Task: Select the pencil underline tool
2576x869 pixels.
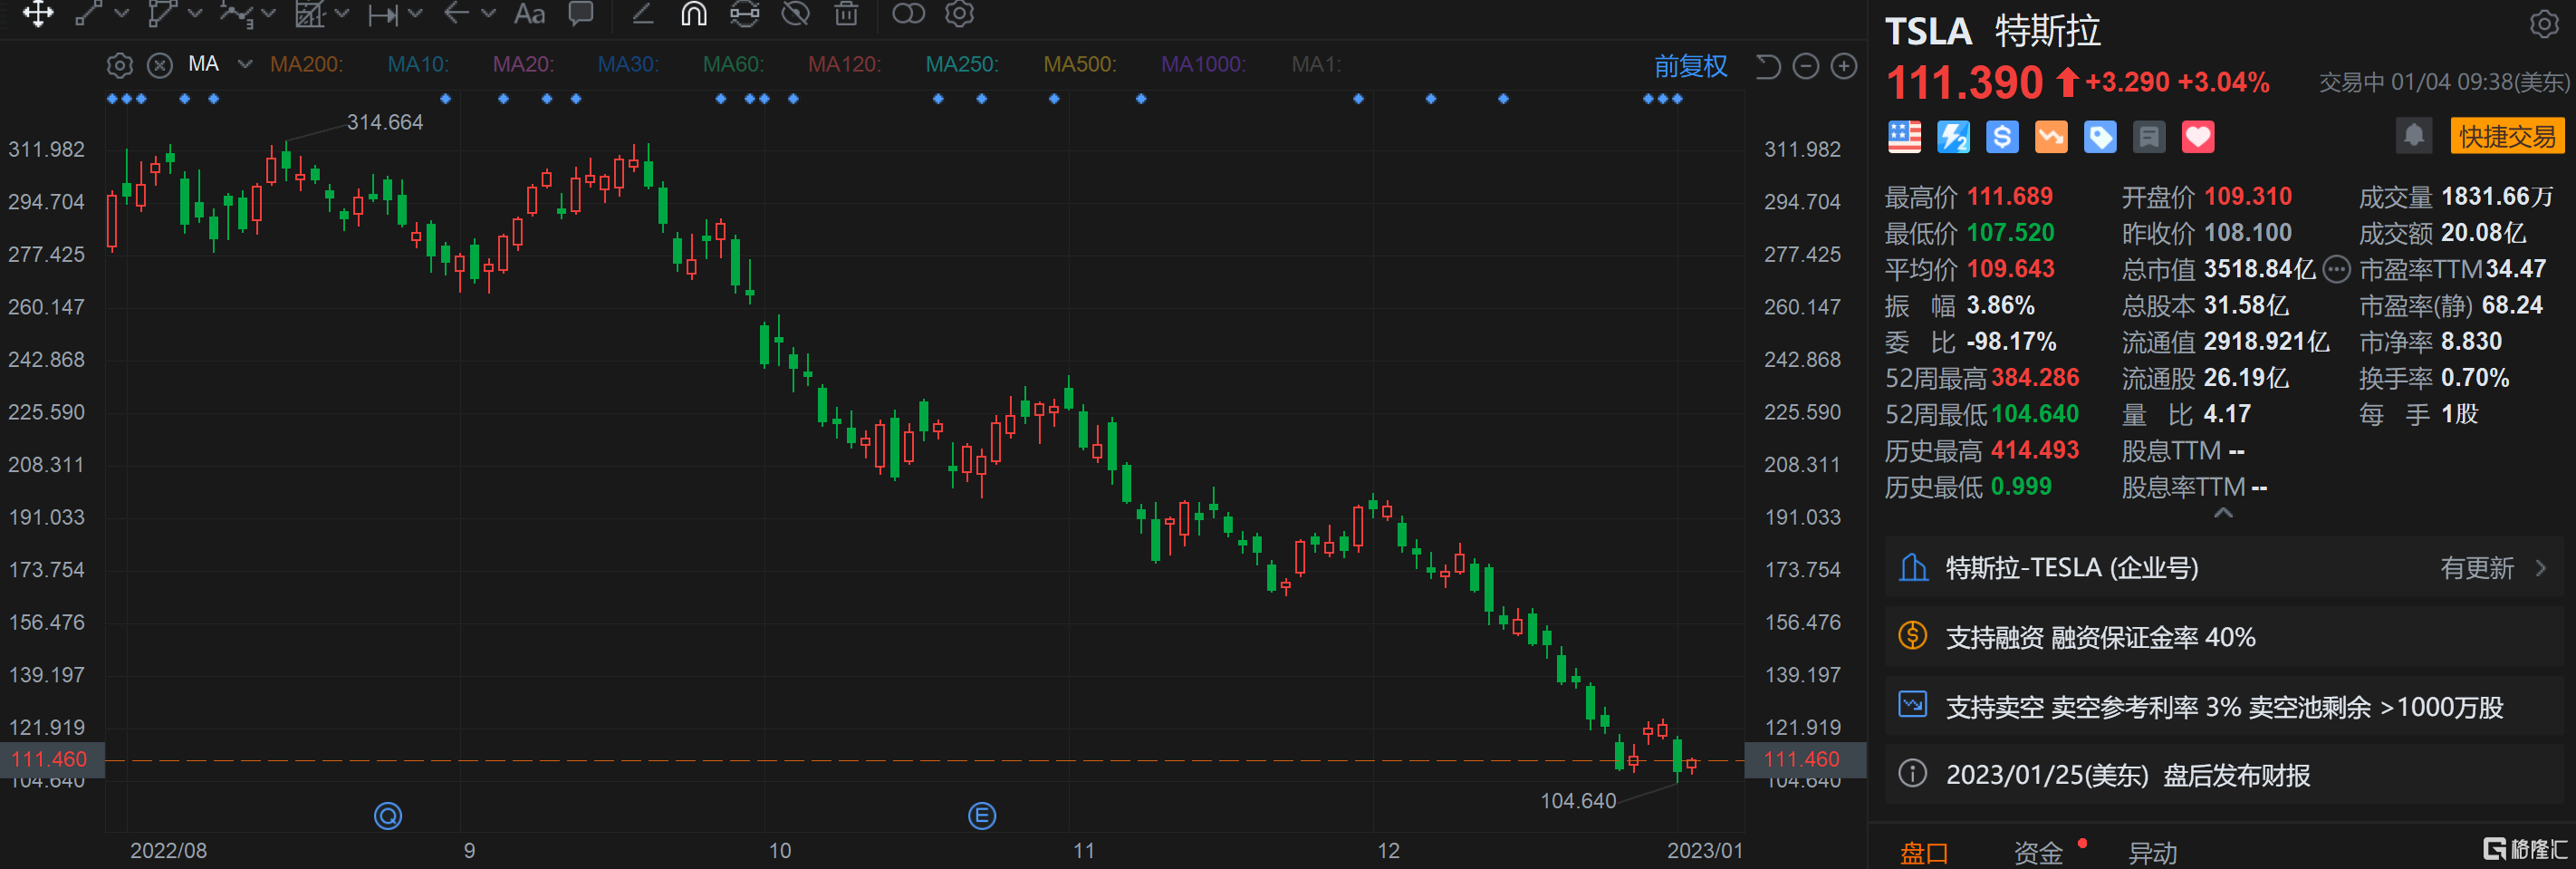Action: pyautogui.click(x=642, y=13)
